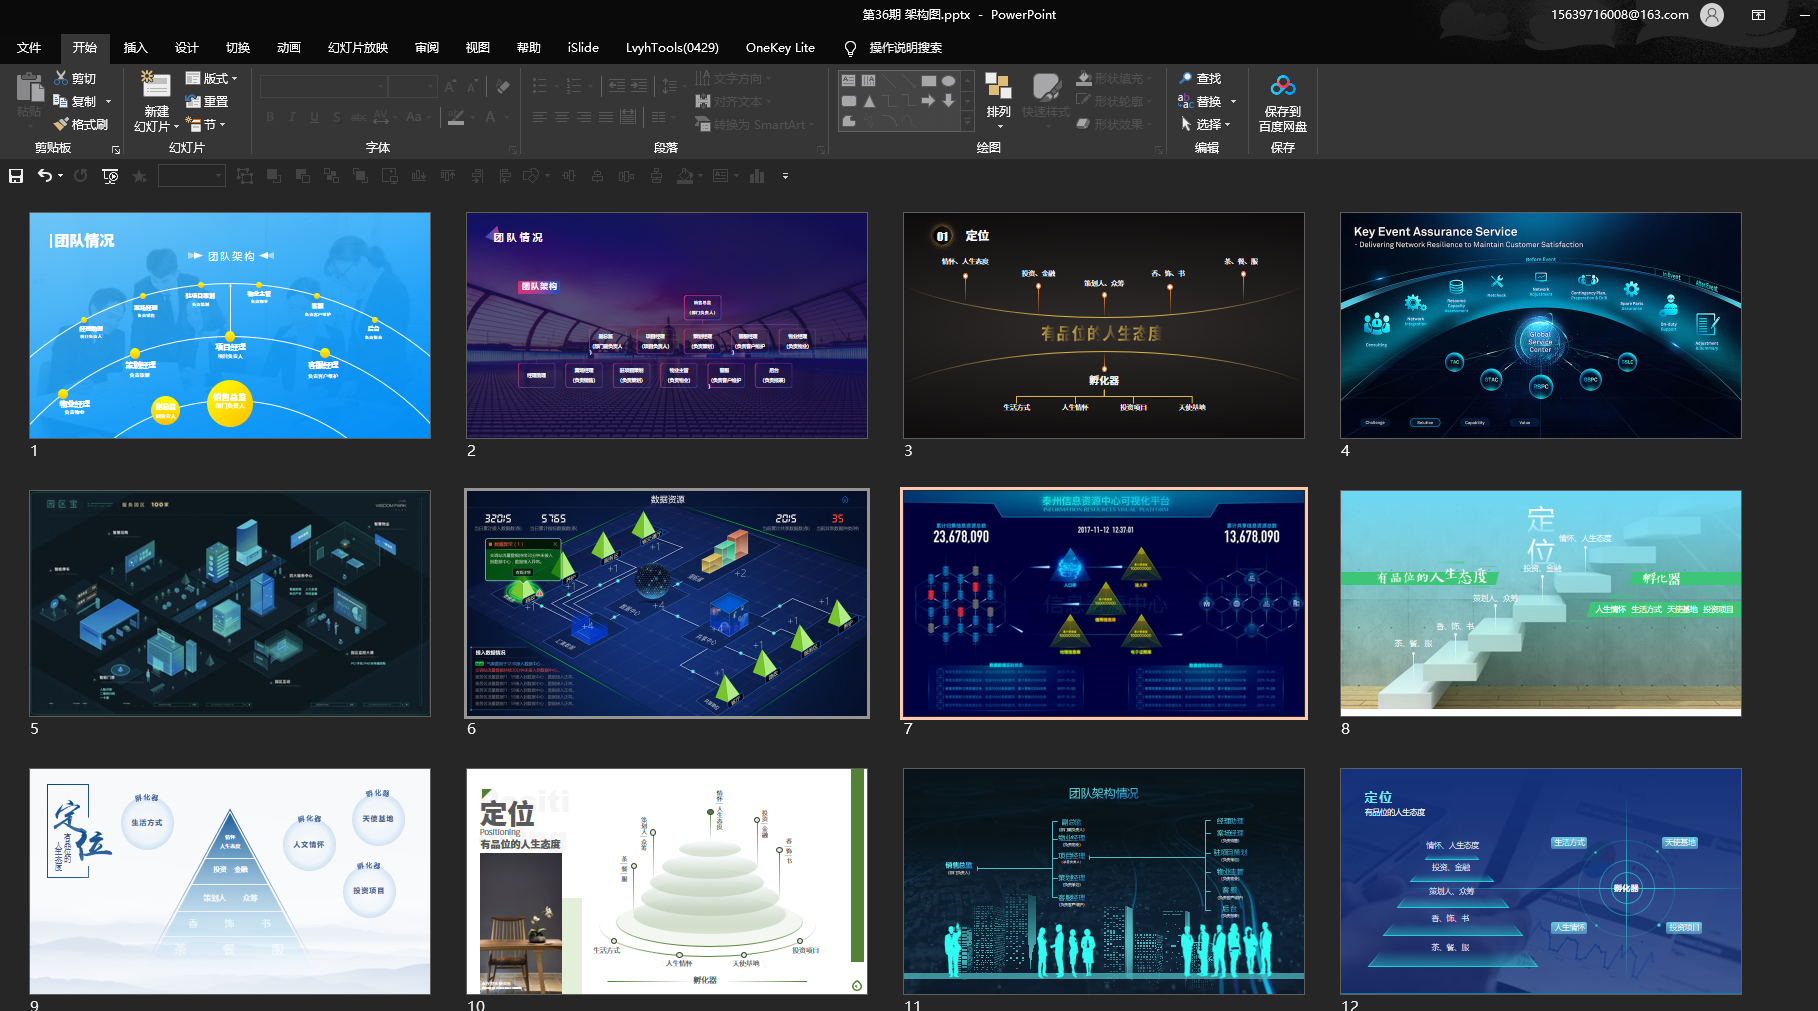Open the File (文件) menu

[29, 47]
